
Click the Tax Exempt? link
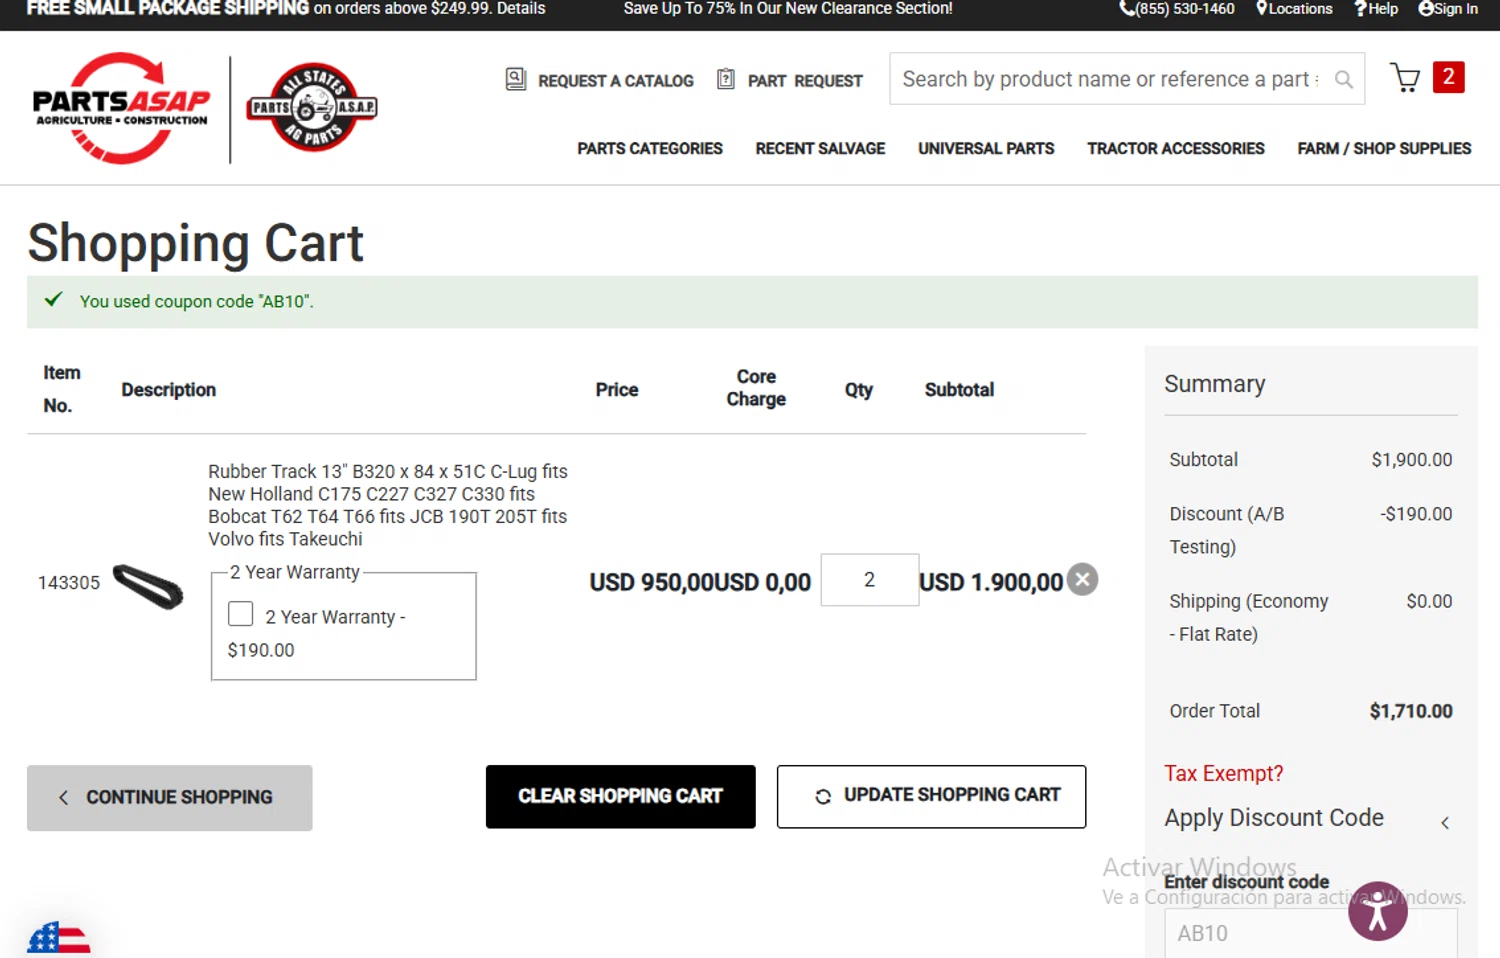click(1223, 774)
